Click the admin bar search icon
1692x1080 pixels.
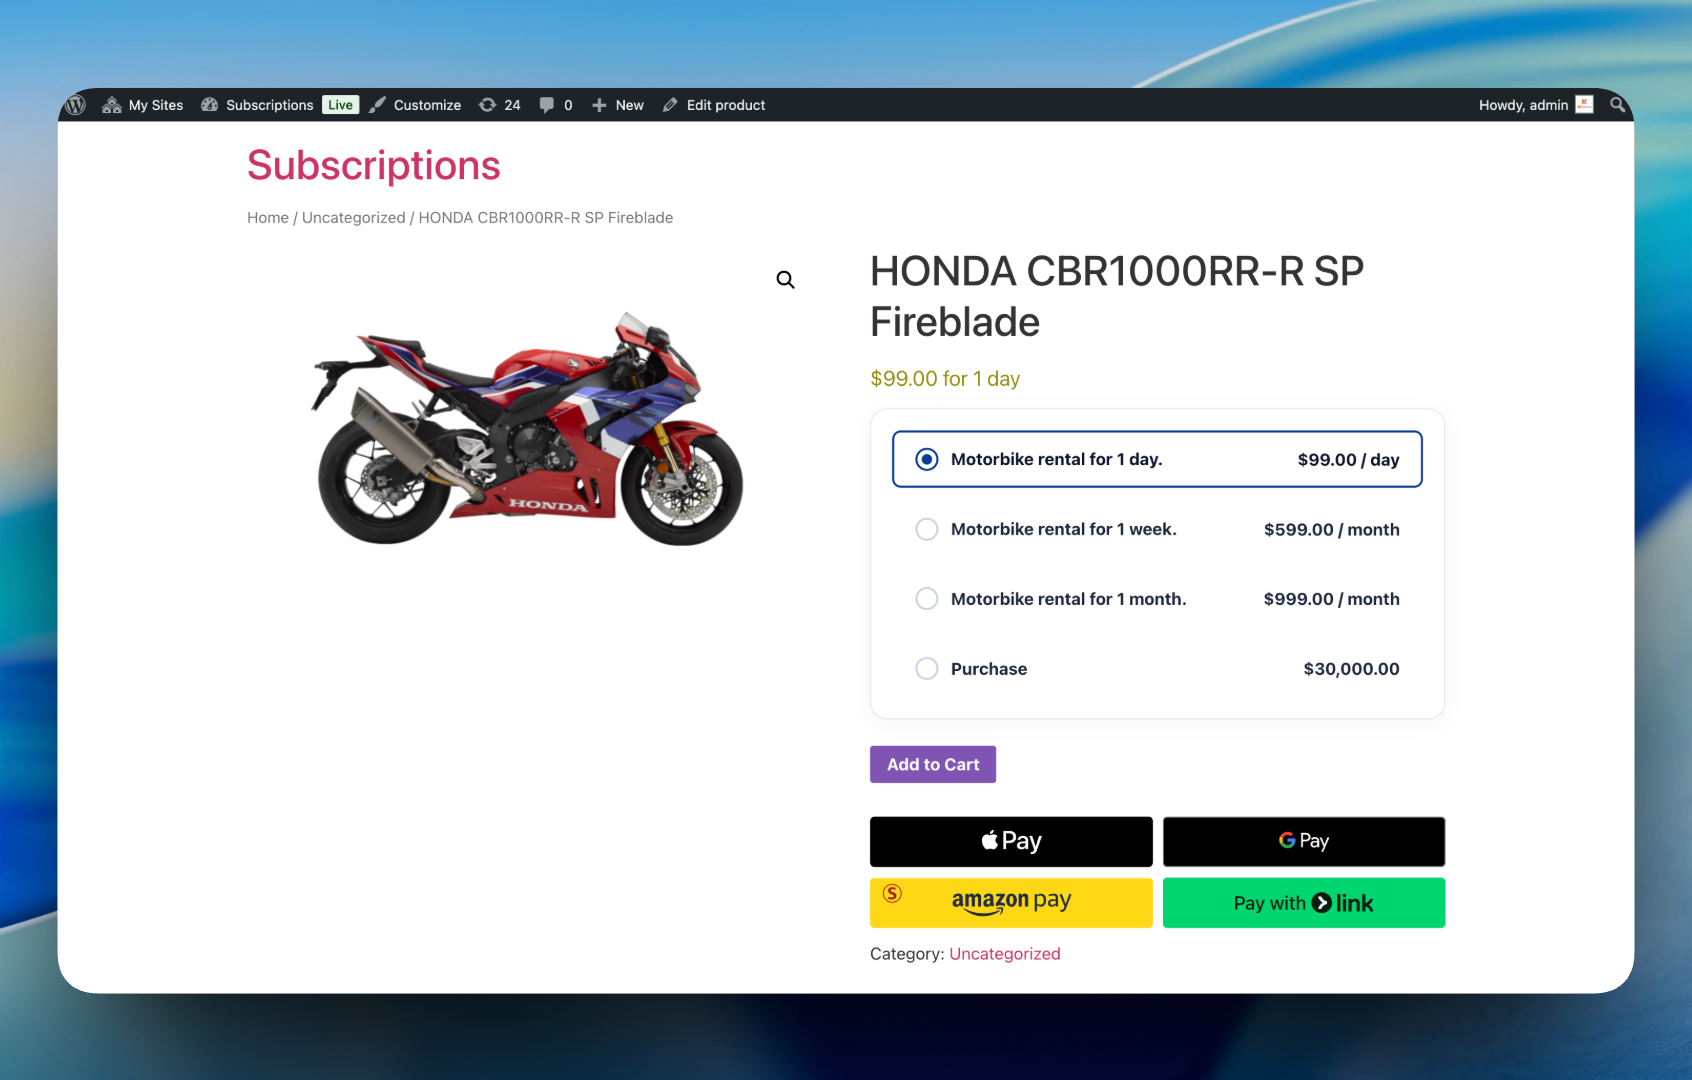pos(1617,104)
